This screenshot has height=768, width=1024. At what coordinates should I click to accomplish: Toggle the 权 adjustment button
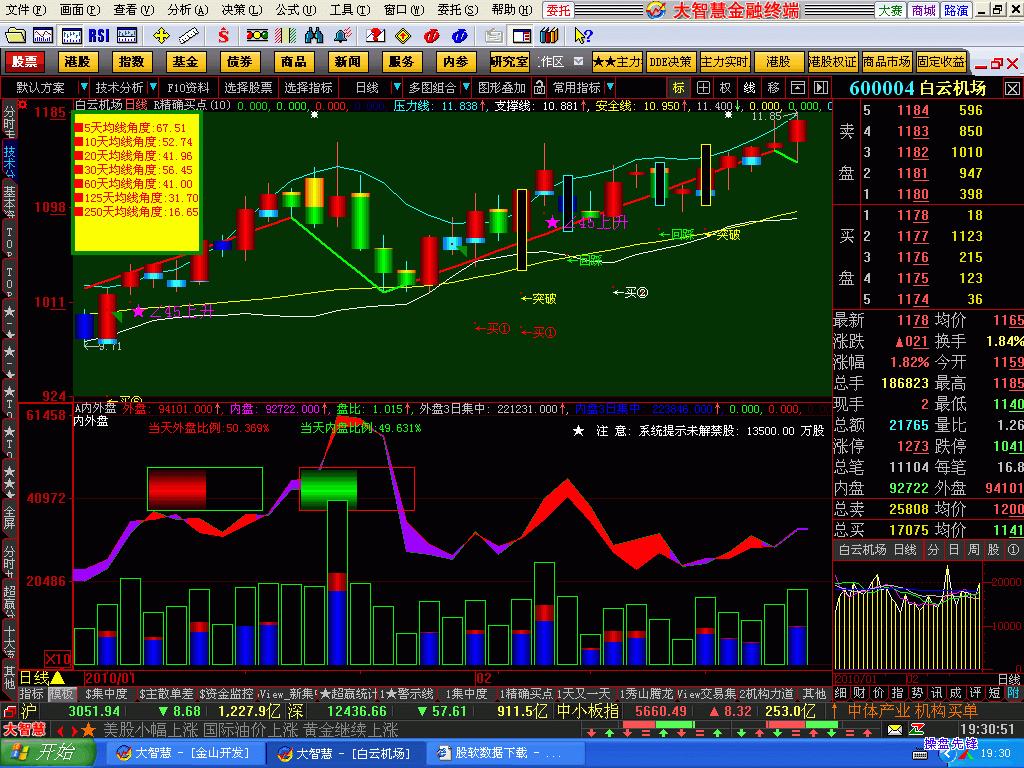click(726, 88)
